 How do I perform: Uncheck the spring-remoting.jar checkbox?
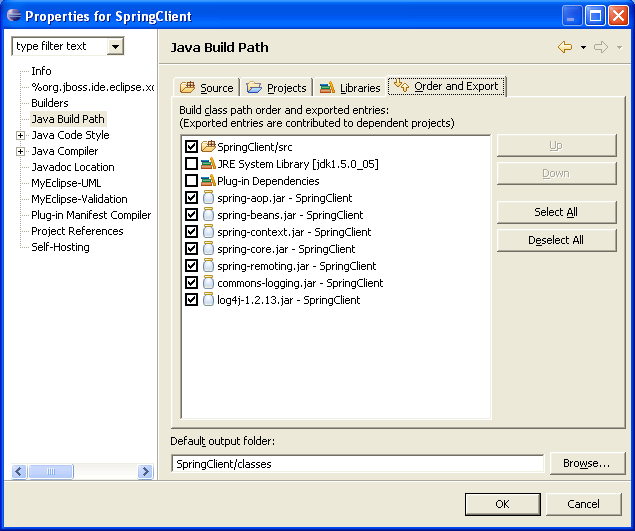click(x=191, y=265)
